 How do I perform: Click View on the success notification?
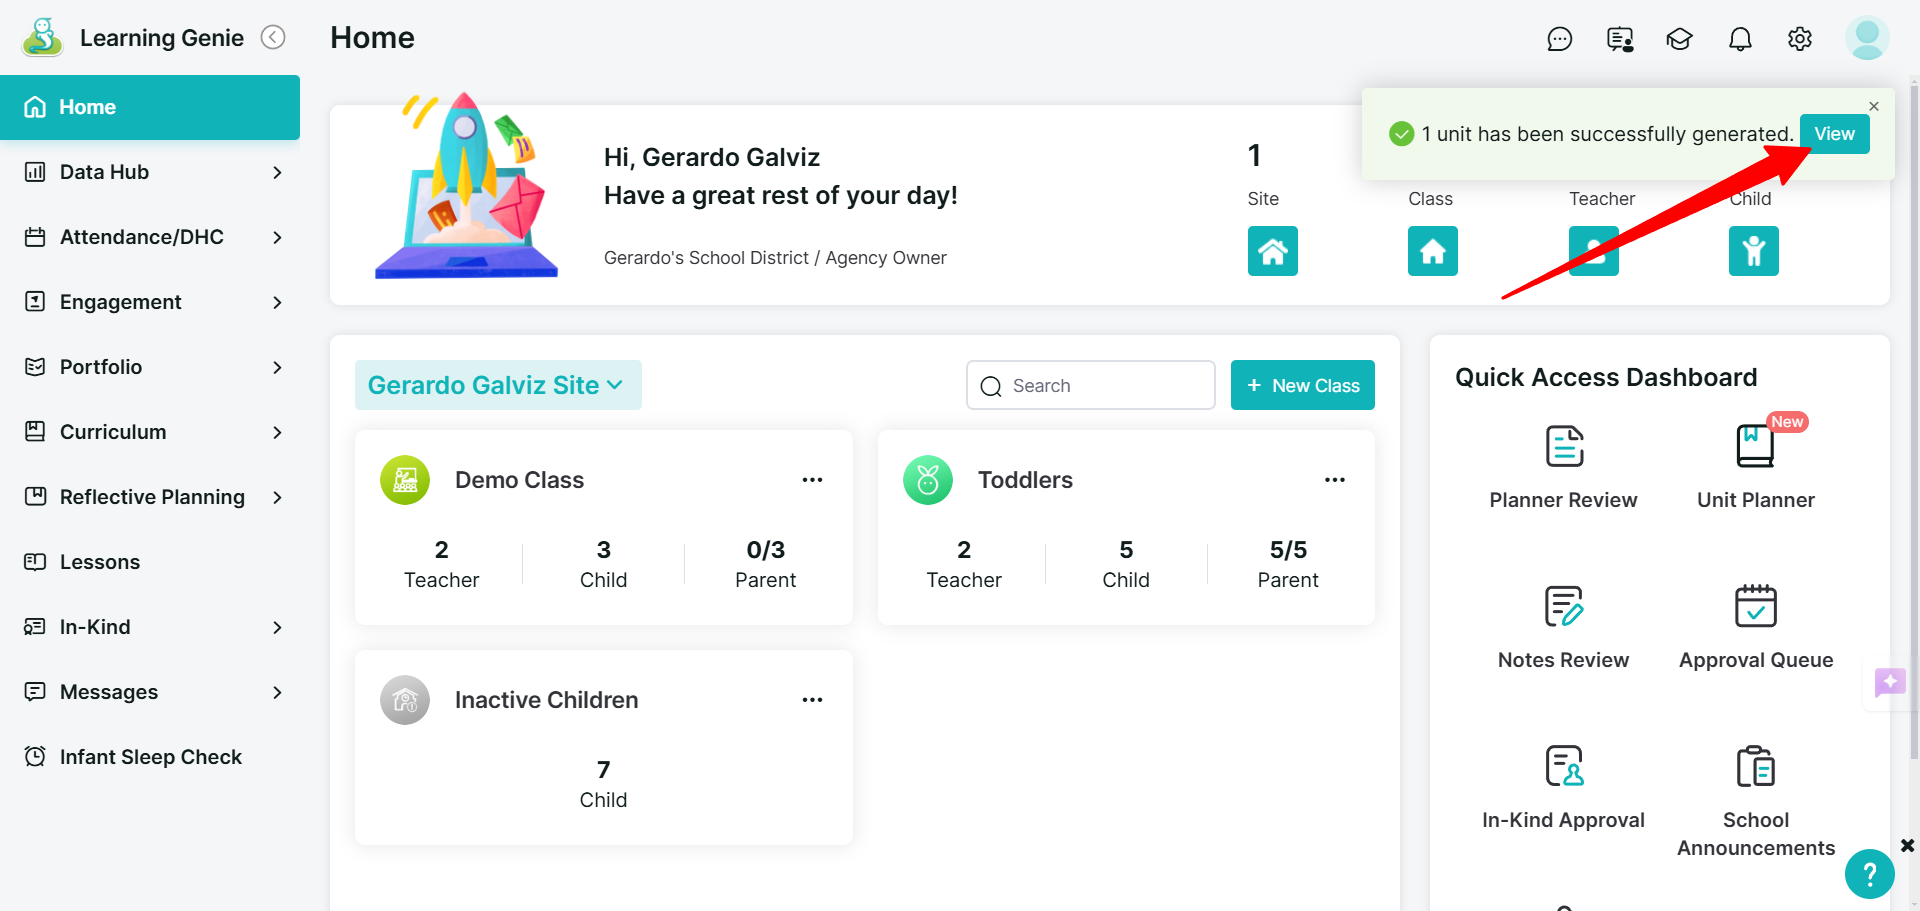point(1834,134)
